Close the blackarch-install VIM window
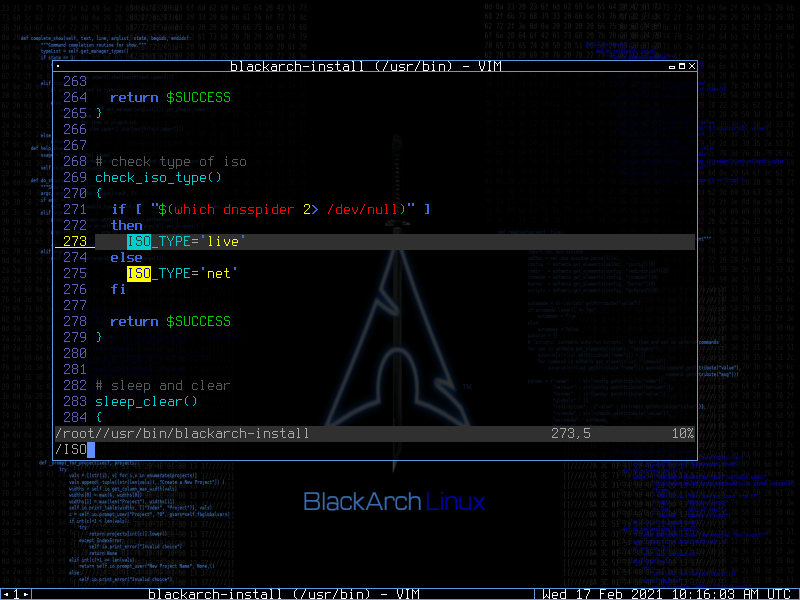 [x=691, y=66]
